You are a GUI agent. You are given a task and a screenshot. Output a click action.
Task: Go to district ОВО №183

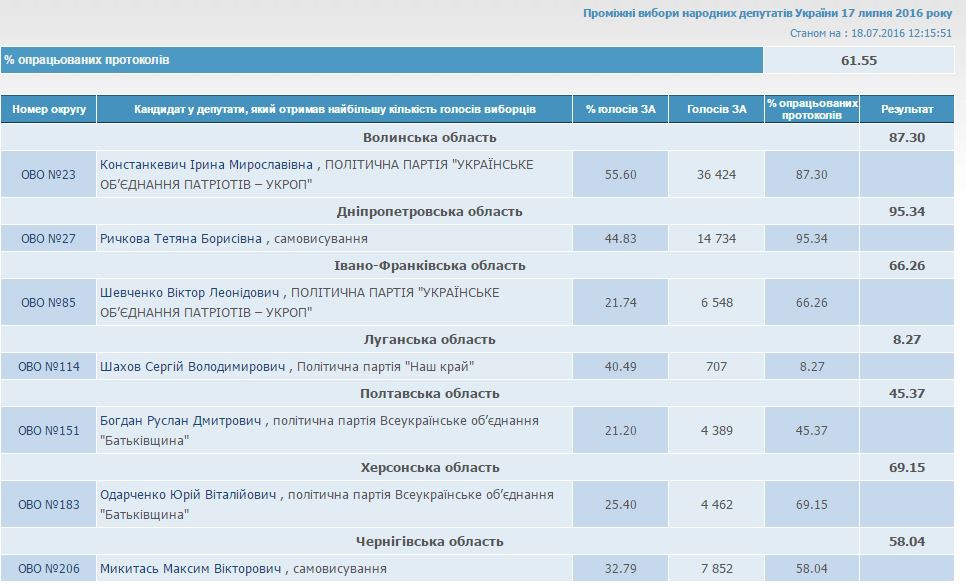point(48,505)
